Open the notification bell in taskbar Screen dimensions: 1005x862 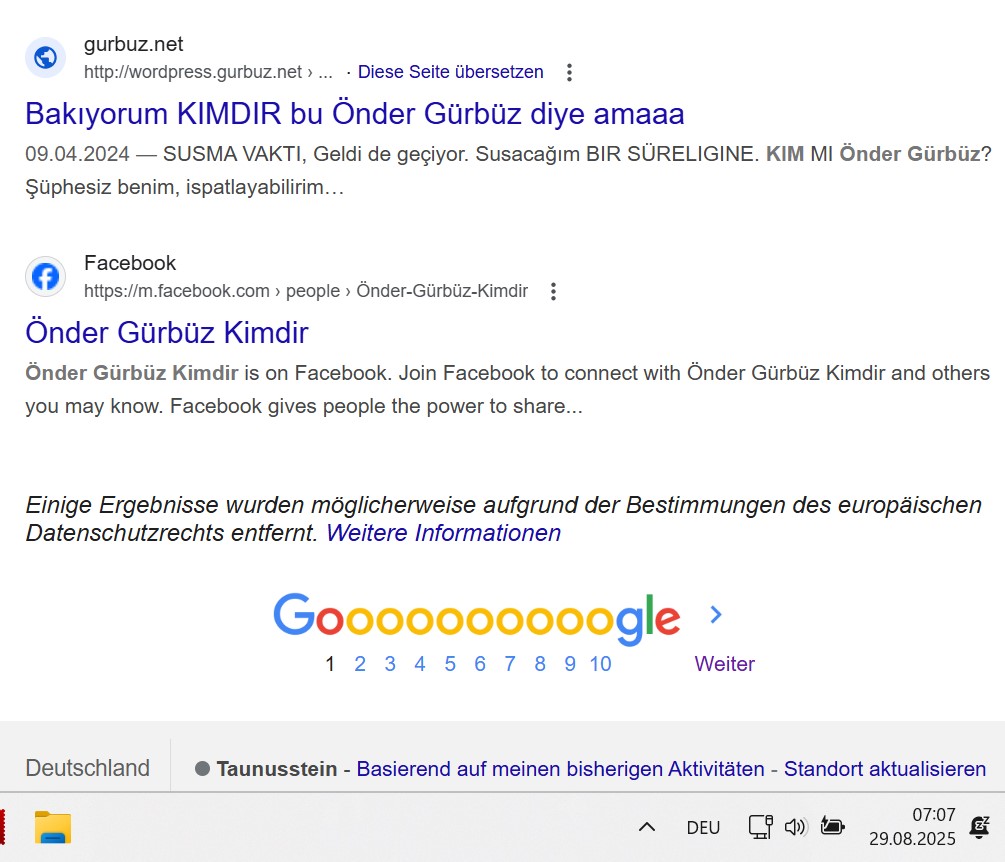tap(979, 827)
